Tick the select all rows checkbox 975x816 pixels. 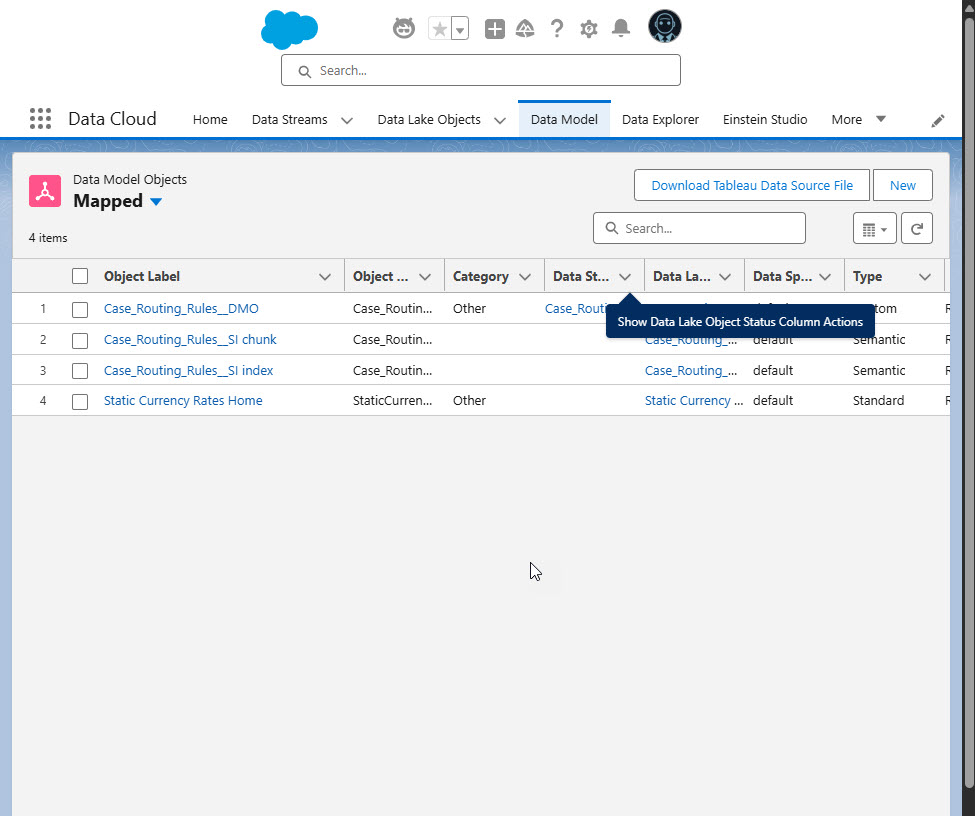[x=80, y=276]
